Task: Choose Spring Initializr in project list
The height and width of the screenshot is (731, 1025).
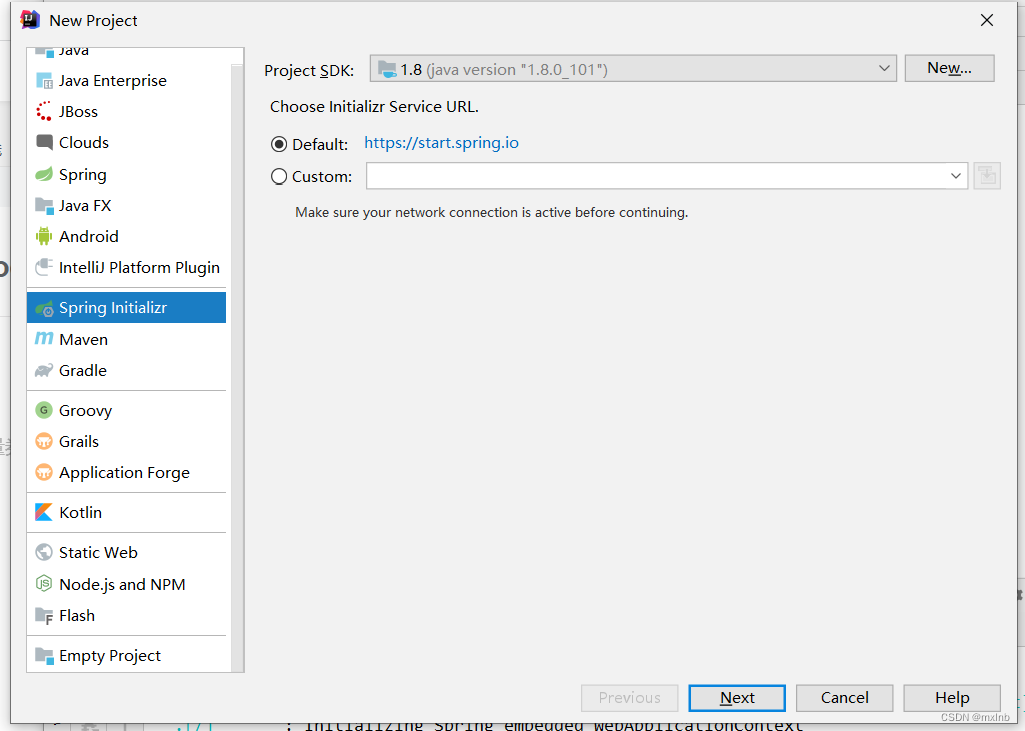Action: point(127,307)
